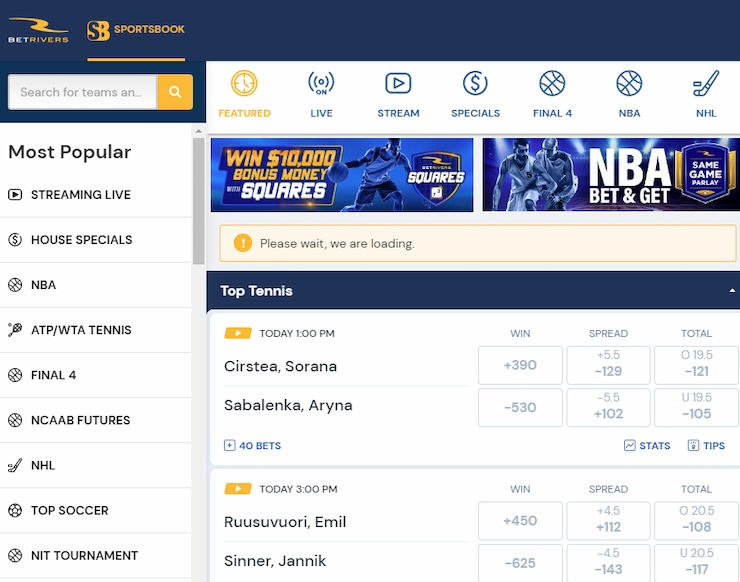This screenshot has width=740, height=582.
Task: Select NHL in the sidebar list
Action: coord(95,465)
